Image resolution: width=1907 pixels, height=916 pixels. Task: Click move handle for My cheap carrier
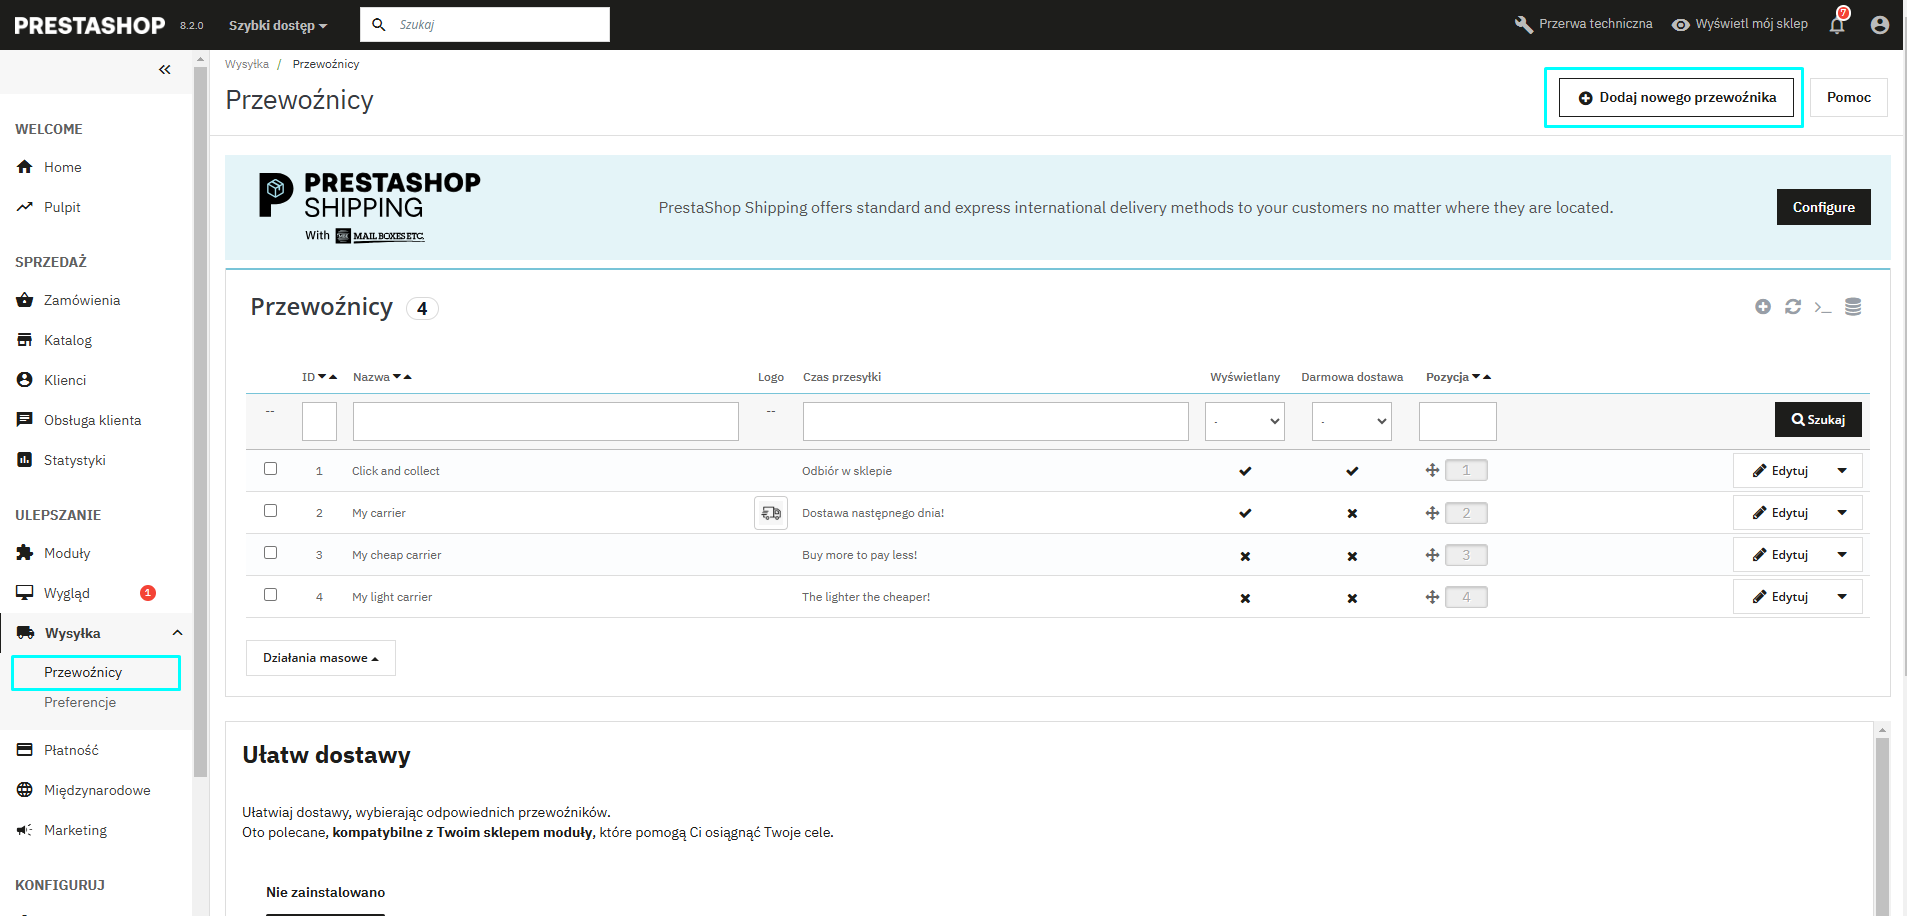(x=1432, y=555)
